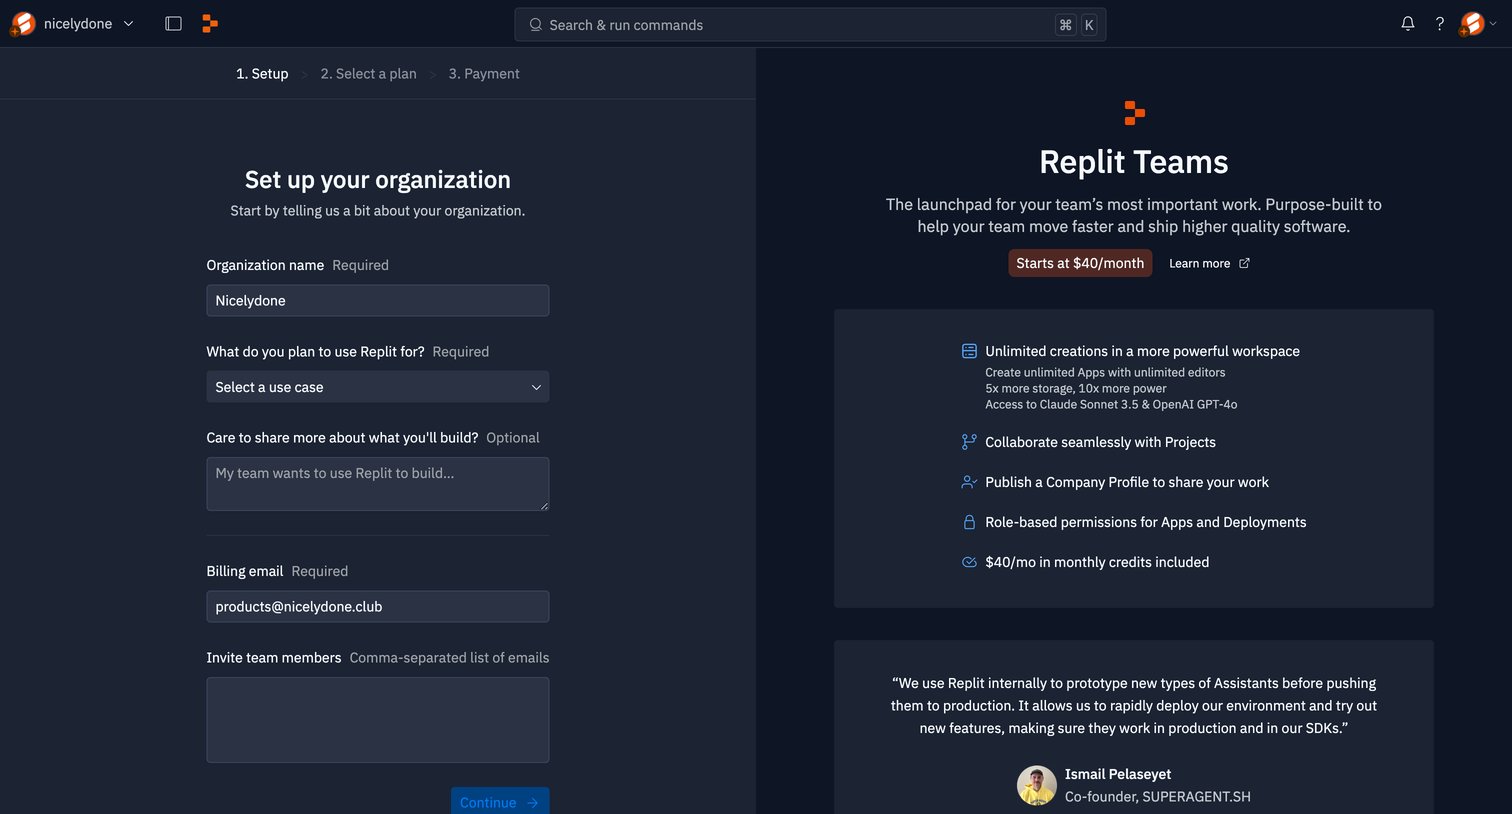Click the Unlimited creations workspace icon
Viewport: 1512px width, 814px height.
[969, 351]
